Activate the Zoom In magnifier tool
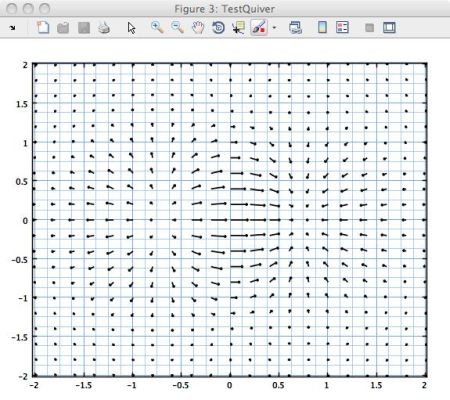 pos(157,27)
